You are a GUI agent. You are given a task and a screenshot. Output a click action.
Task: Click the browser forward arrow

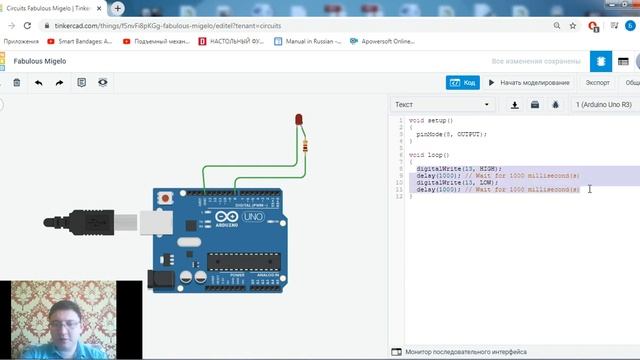pos(11,26)
